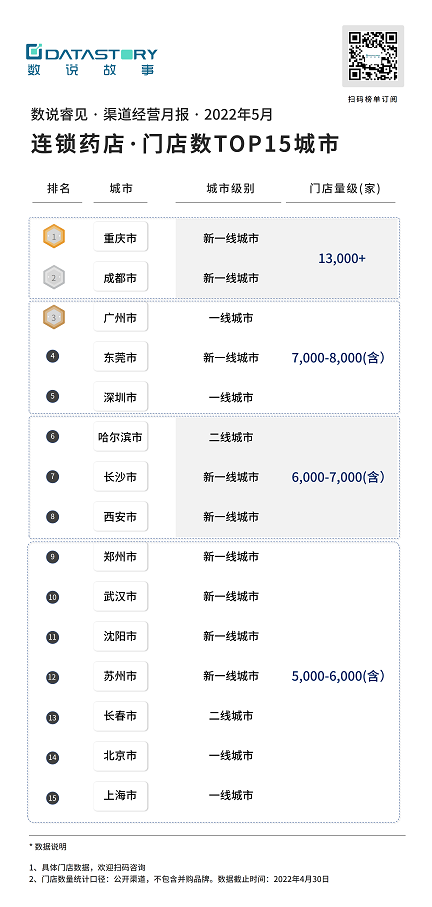This screenshot has width=432, height=907.
Task: Click the rank 8 circle marker
Action: [53, 517]
